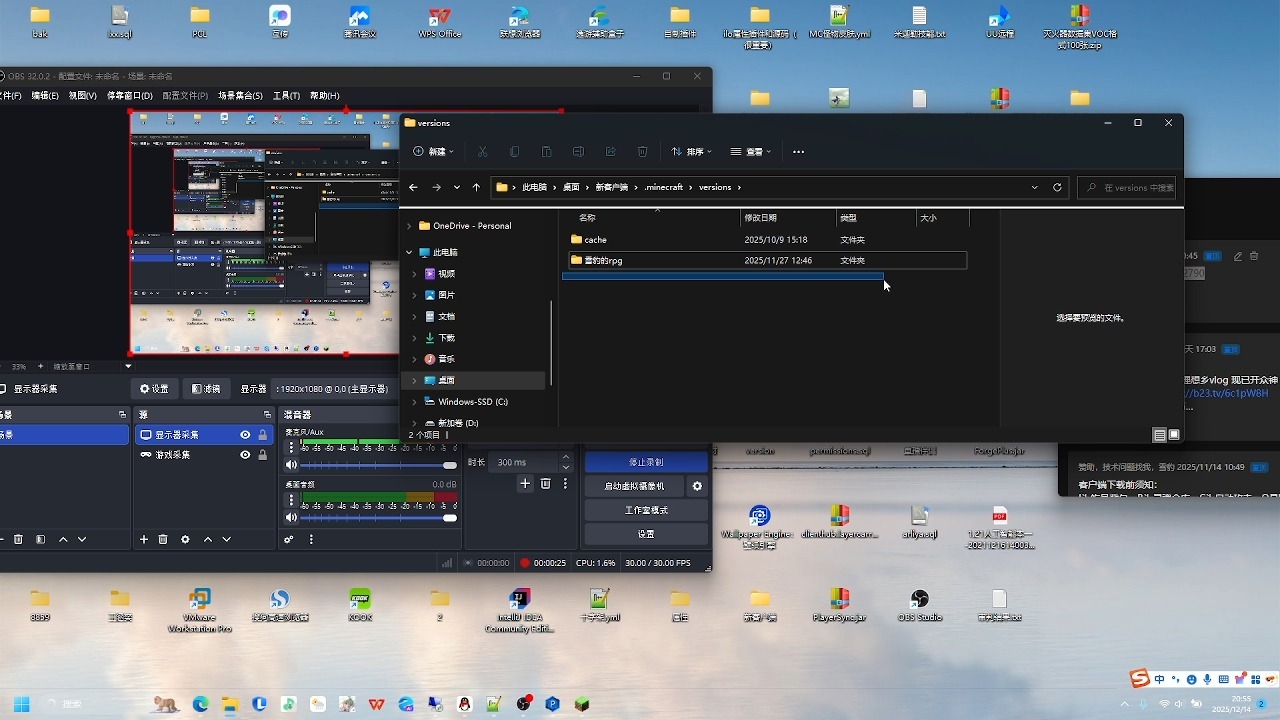Pop out the OBS sources dock
This screenshot has width=1280, height=720.
267,414
